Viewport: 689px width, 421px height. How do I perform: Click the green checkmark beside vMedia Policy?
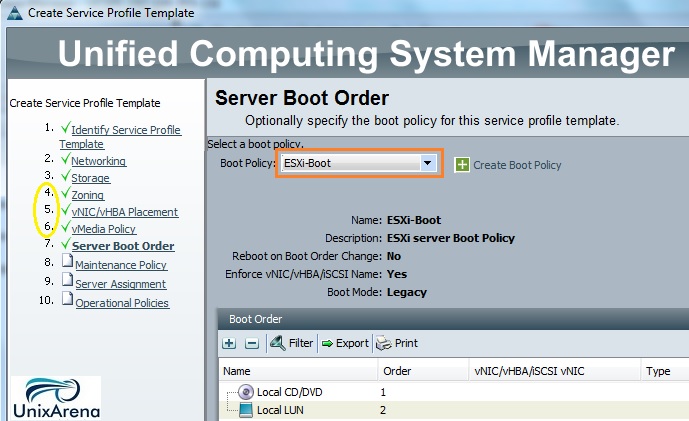tap(65, 226)
